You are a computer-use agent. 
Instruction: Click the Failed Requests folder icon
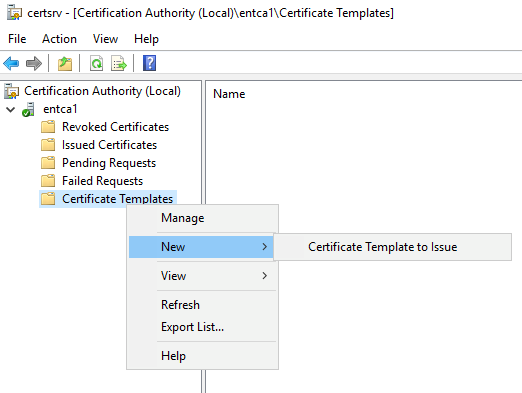48,181
